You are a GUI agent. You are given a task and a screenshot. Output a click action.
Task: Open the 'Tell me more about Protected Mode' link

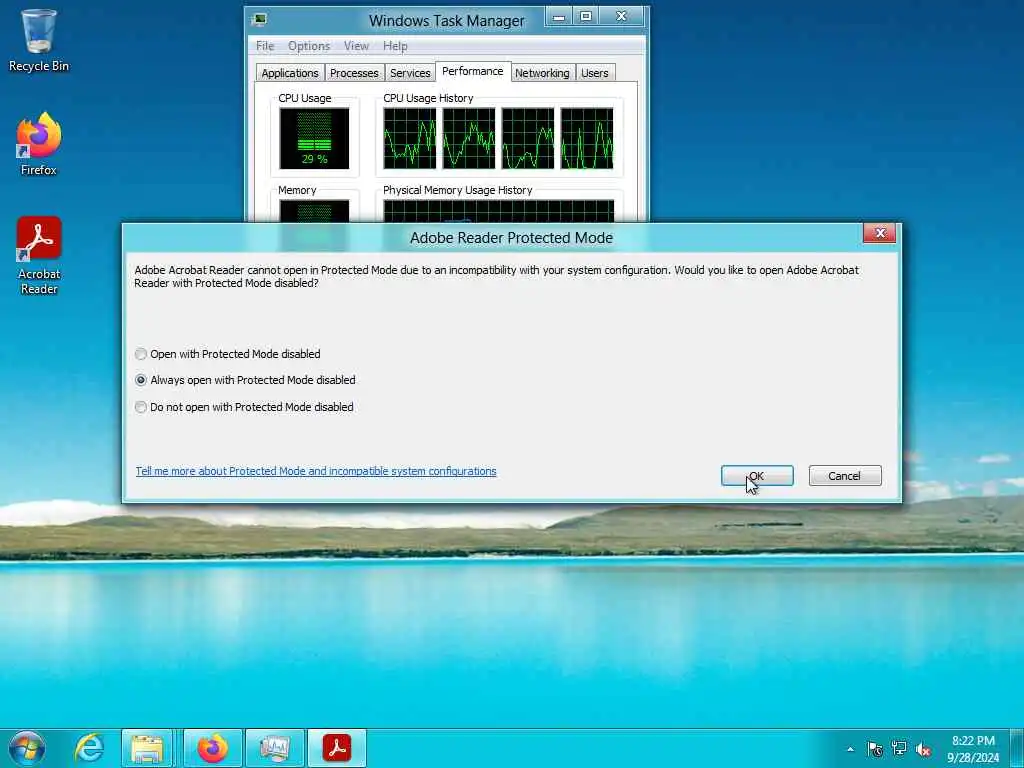316,471
